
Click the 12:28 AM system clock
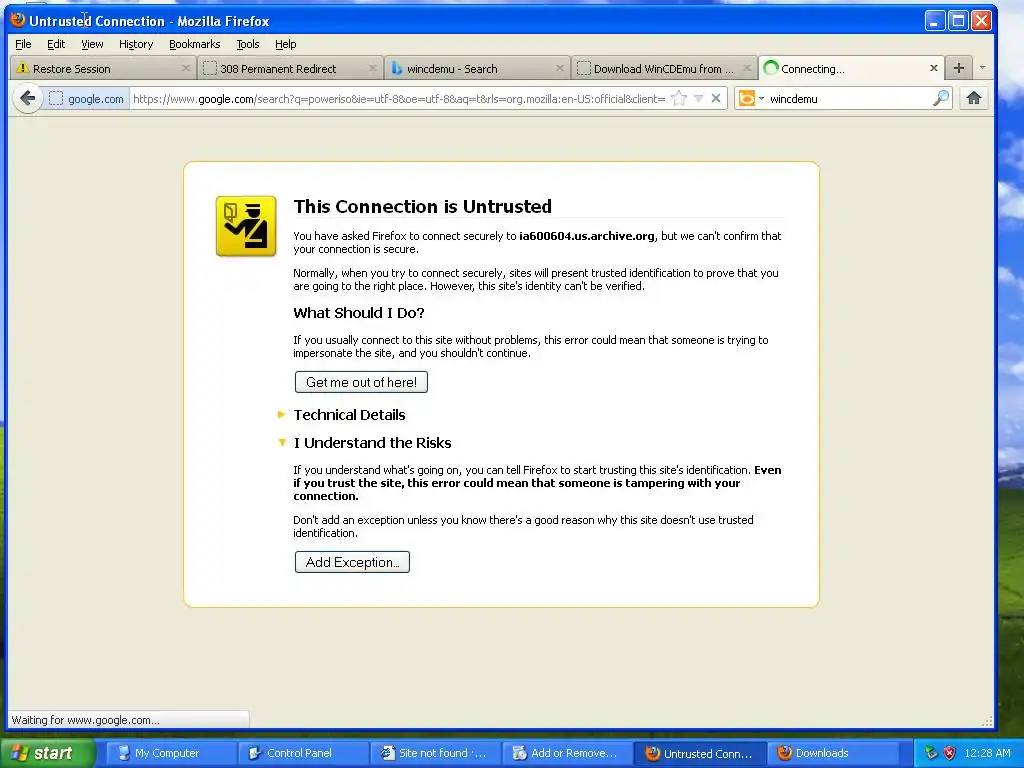[x=987, y=753]
